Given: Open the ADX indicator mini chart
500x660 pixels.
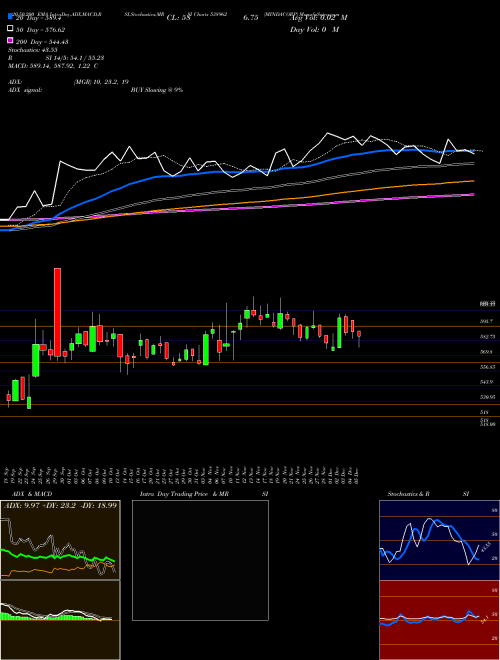Looking at the screenshot, I should pyautogui.click(x=60, y=540).
